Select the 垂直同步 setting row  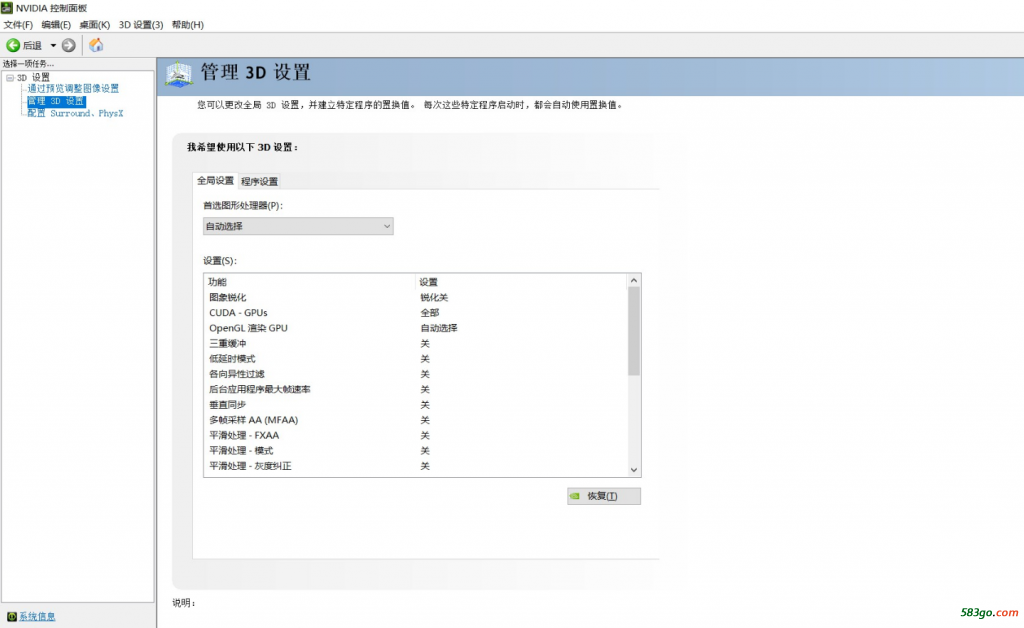click(x=415, y=405)
